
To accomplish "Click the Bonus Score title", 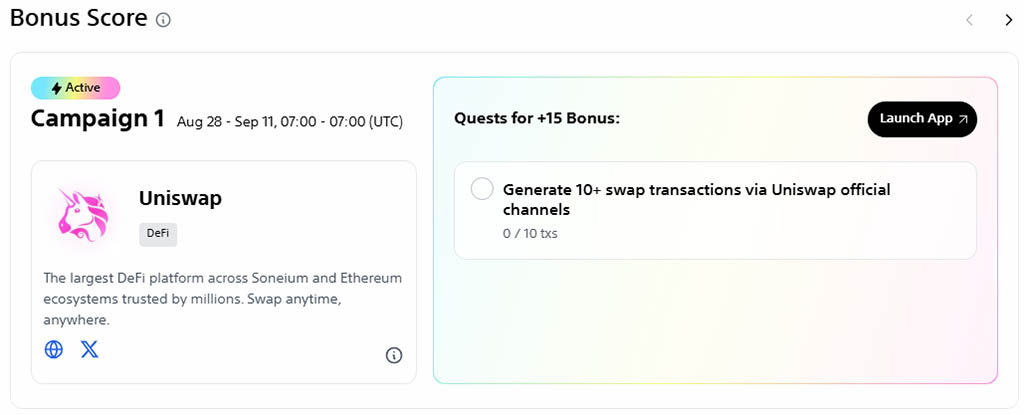I will pos(79,18).
